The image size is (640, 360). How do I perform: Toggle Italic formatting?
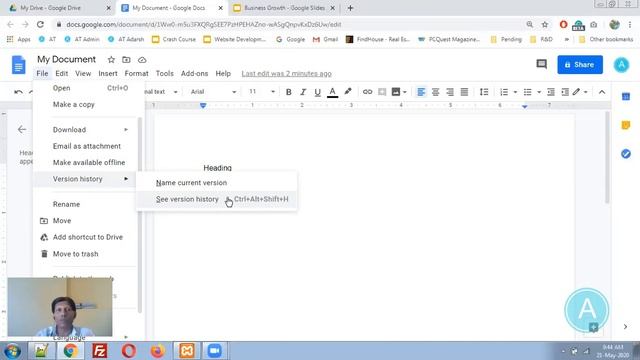pos(303,92)
